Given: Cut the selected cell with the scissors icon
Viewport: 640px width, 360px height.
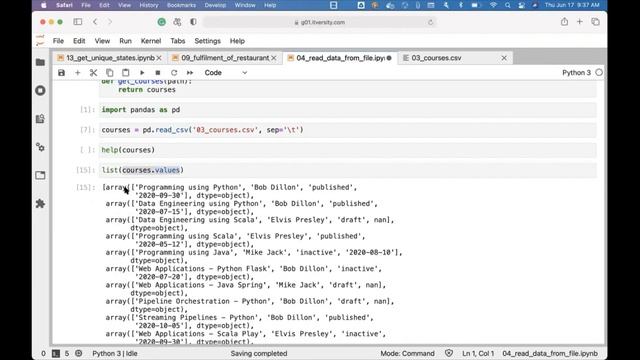Looking at the screenshot, I should 93,73.
